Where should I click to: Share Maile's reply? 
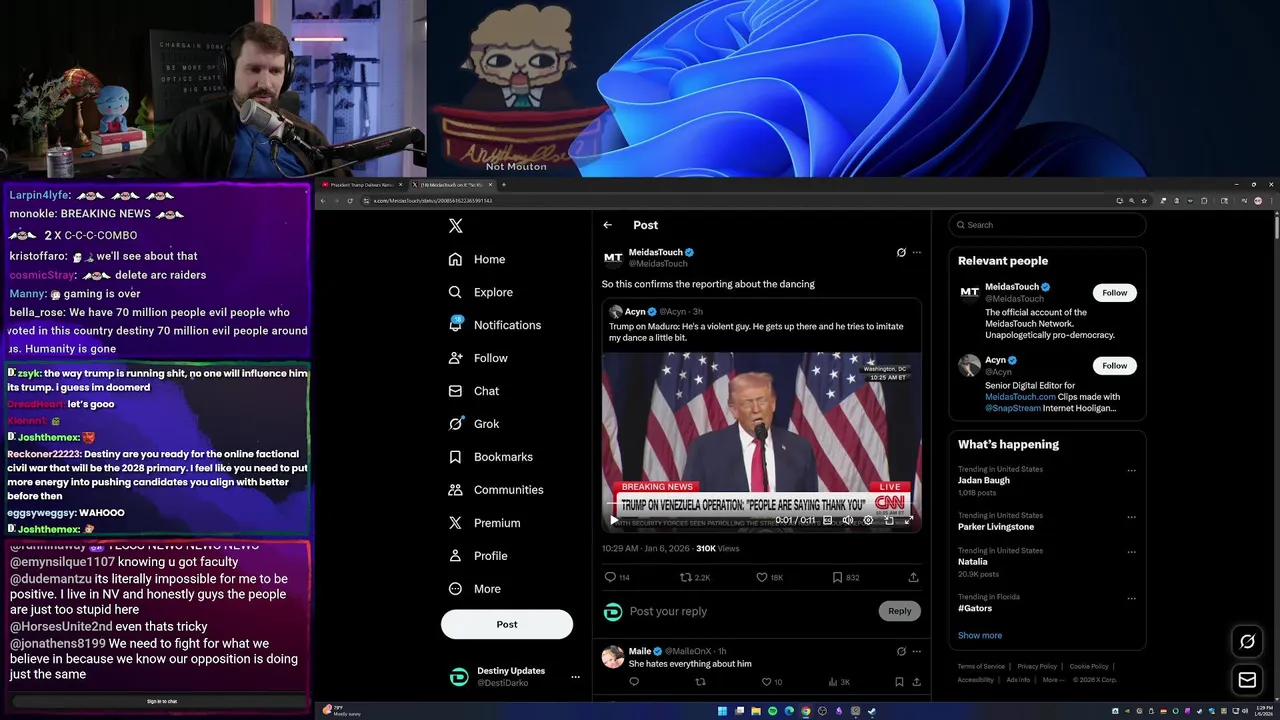(915, 682)
